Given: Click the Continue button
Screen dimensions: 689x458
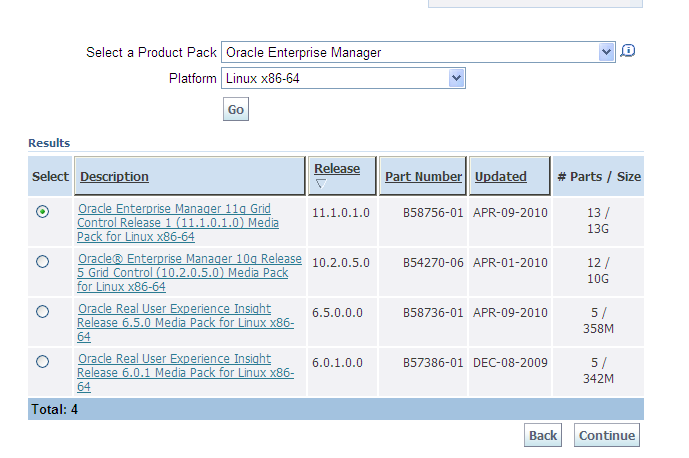Looking at the screenshot, I should pyautogui.click(x=606, y=435).
